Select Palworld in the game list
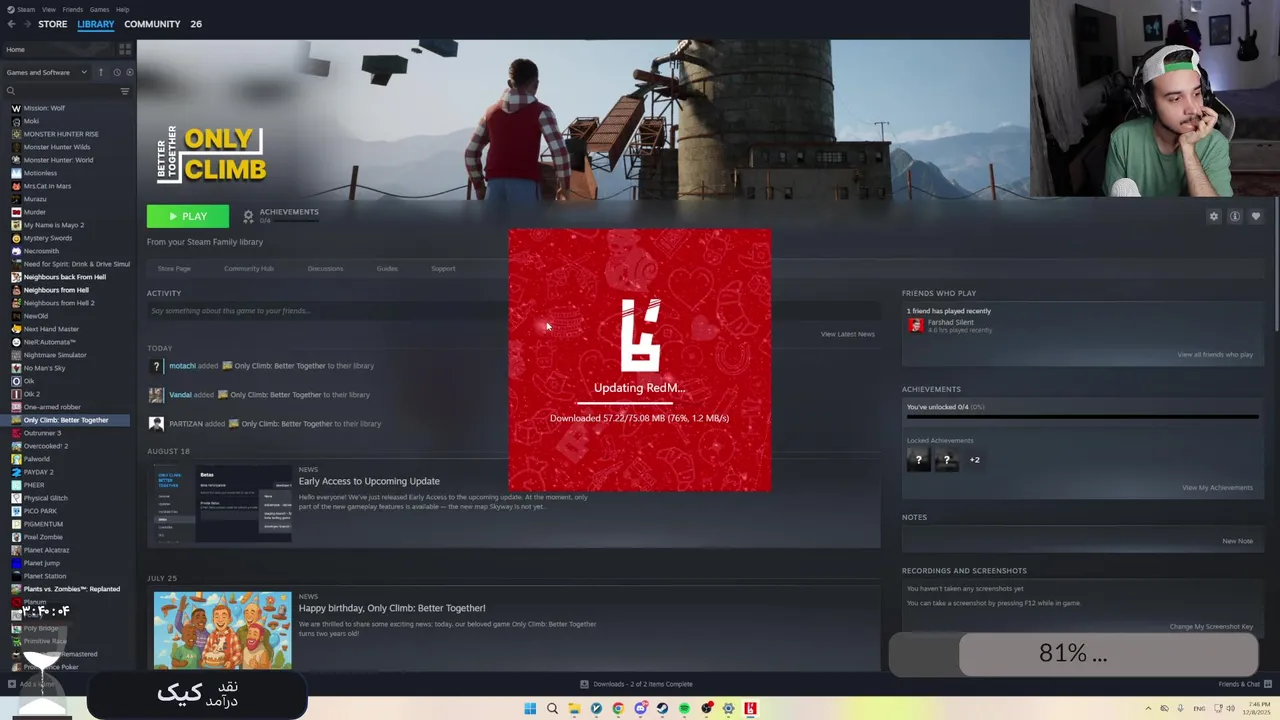The width and height of the screenshot is (1280, 720). pyautogui.click(x=36, y=459)
